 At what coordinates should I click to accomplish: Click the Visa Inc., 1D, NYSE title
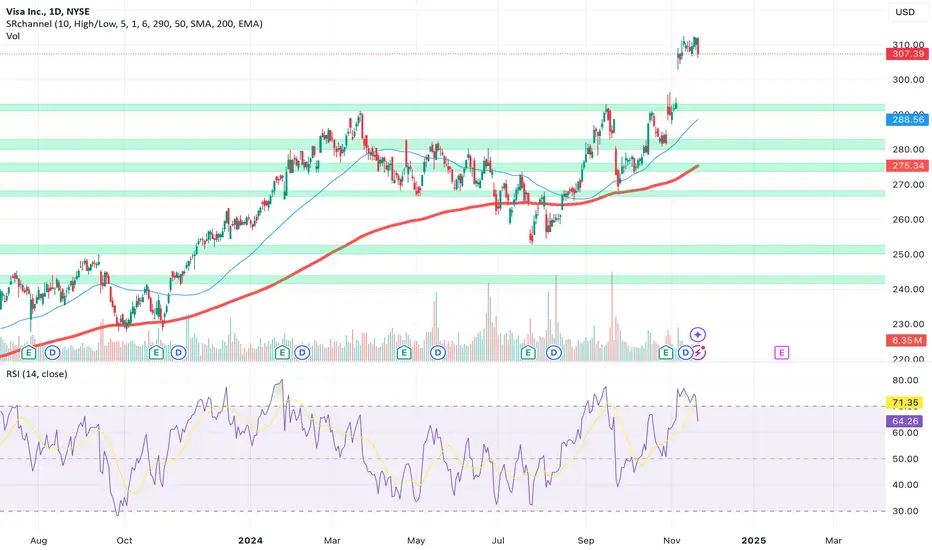[48, 11]
